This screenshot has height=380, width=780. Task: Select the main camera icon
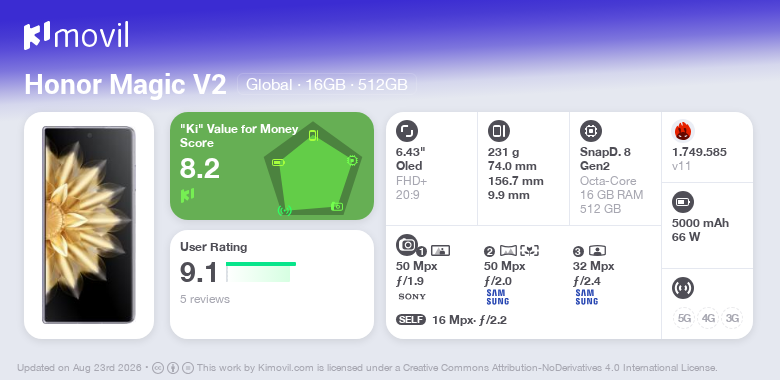pyautogui.click(x=406, y=244)
